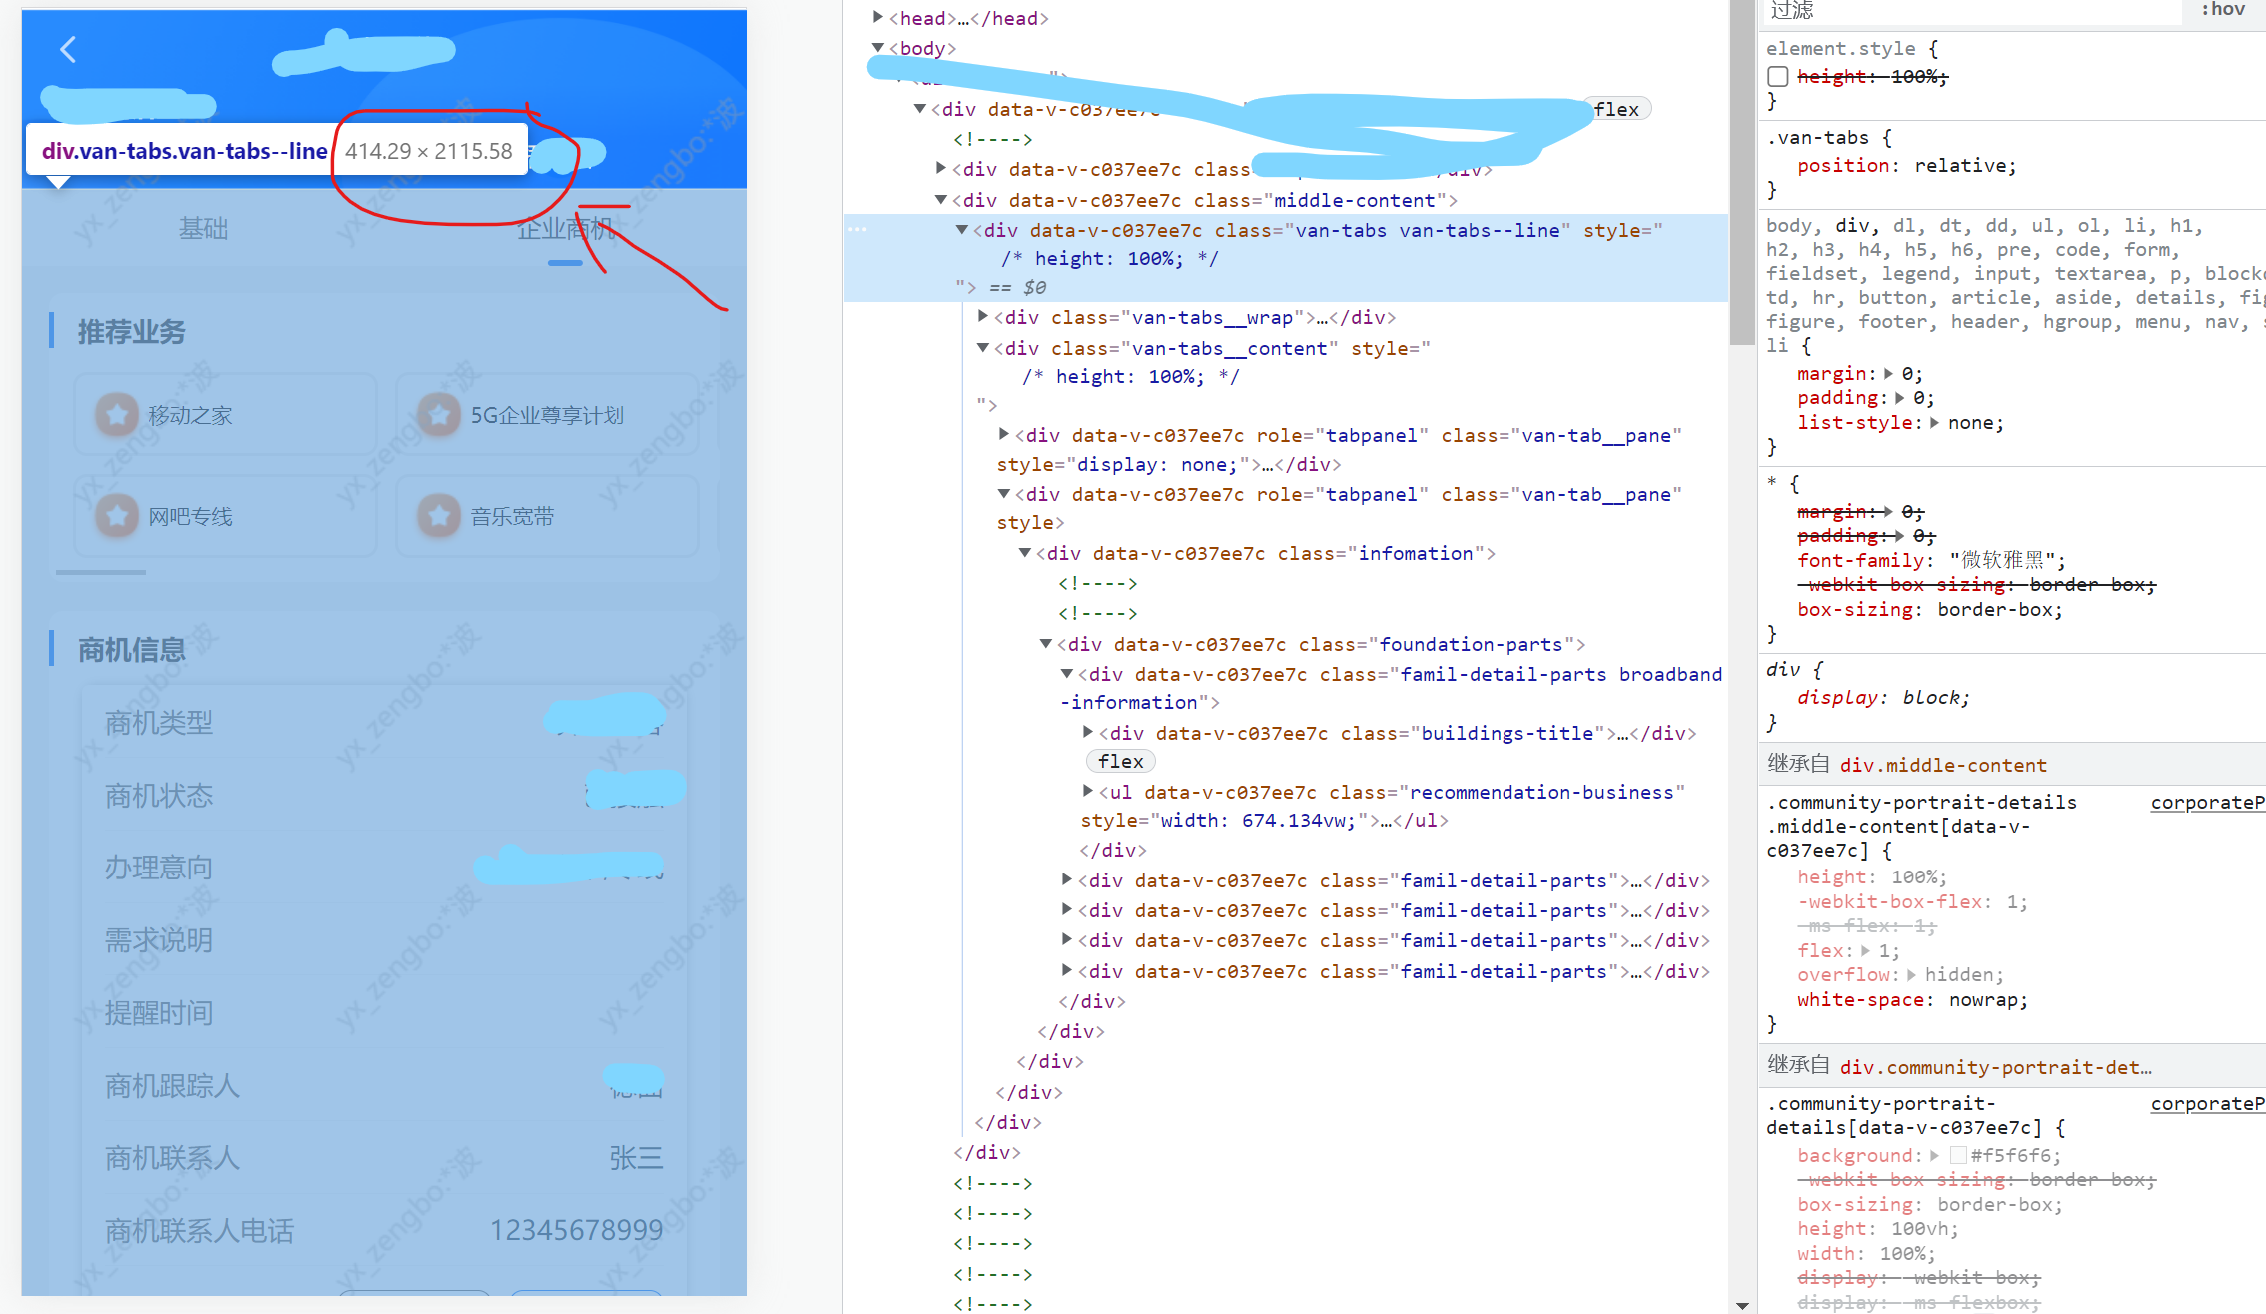
Task: Open the corporateP source link for .middle-content rule
Action: (2207, 802)
